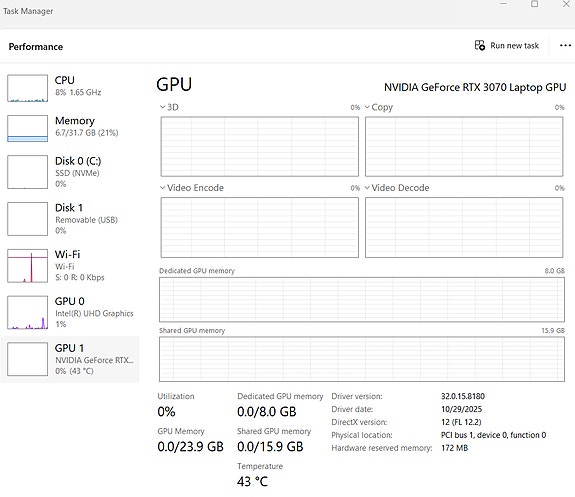Screen dimensions: 575x497
Task: Click the 0% Utilization value
Action: tap(166, 412)
